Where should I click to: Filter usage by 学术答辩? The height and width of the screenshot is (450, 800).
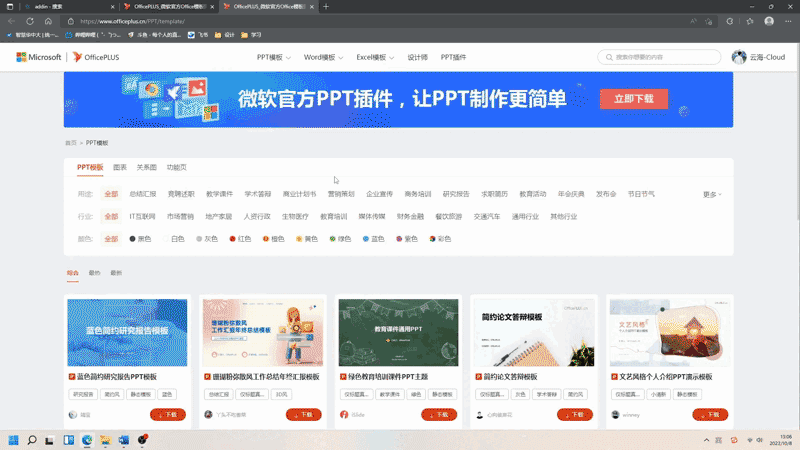258,194
